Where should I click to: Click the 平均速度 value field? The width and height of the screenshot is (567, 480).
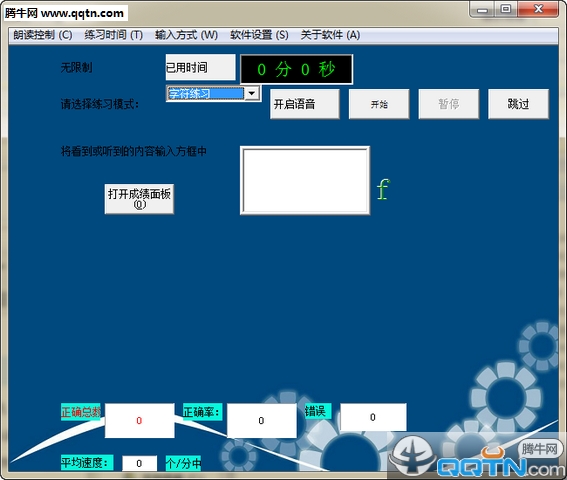[x=140, y=463]
